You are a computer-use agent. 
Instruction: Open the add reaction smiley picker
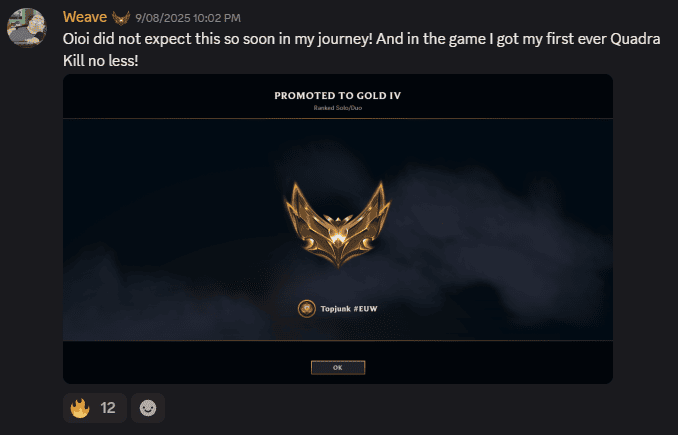pos(148,408)
